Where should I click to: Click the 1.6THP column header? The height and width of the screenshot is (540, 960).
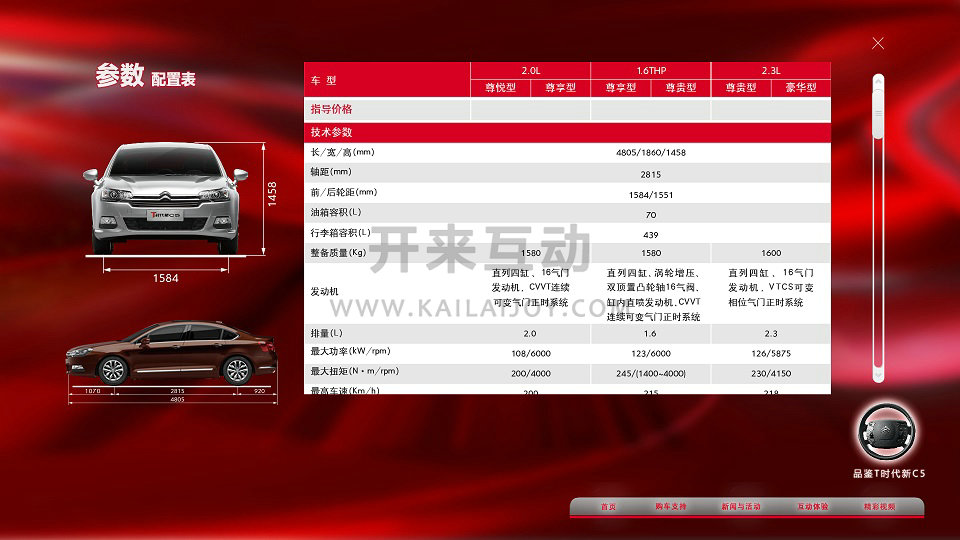coord(651,70)
